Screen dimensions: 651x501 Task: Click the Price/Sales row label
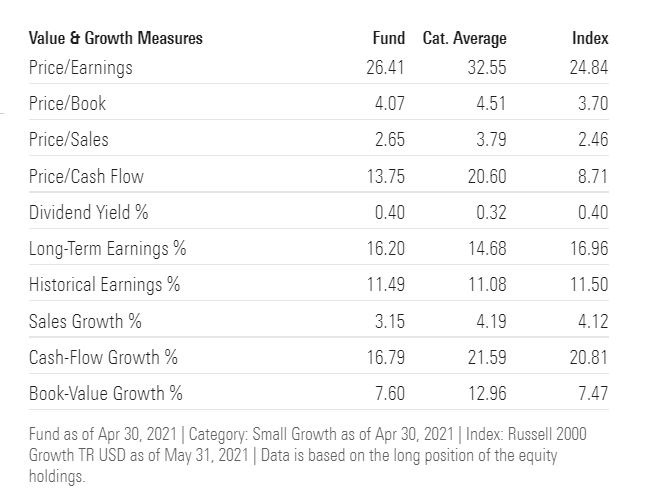point(68,140)
